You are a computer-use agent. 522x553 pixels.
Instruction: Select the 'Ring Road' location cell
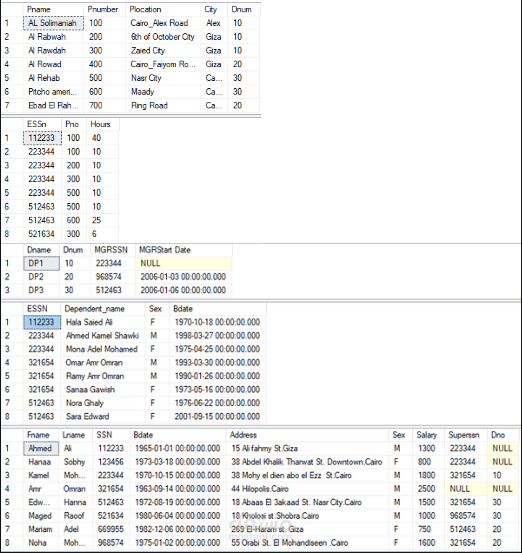pyautogui.click(x=163, y=106)
